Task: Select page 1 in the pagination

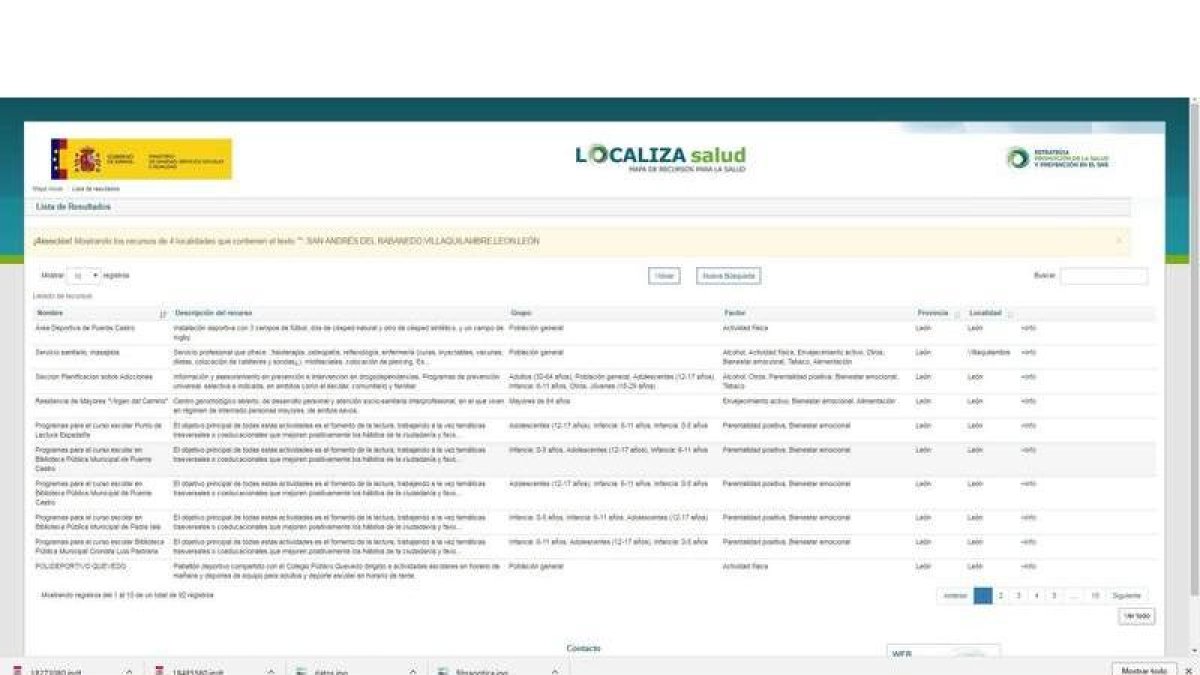Action: tap(983, 595)
